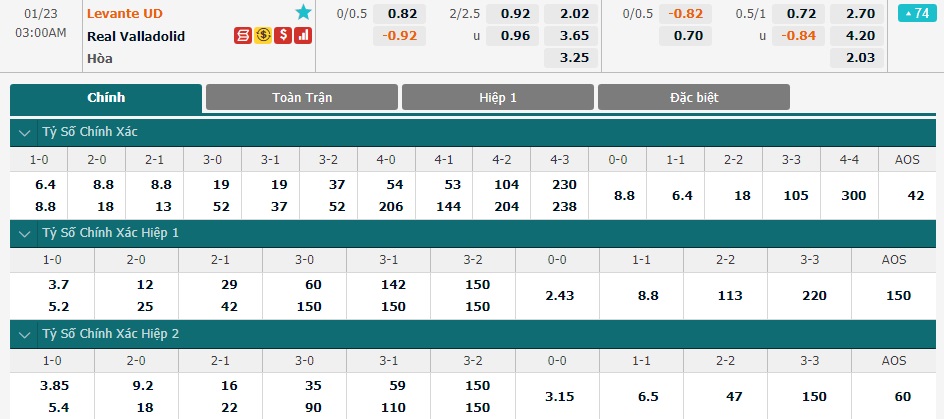Click the yellow cash-out dollar icon
Screen dimensions: 944x419
coord(263,36)
